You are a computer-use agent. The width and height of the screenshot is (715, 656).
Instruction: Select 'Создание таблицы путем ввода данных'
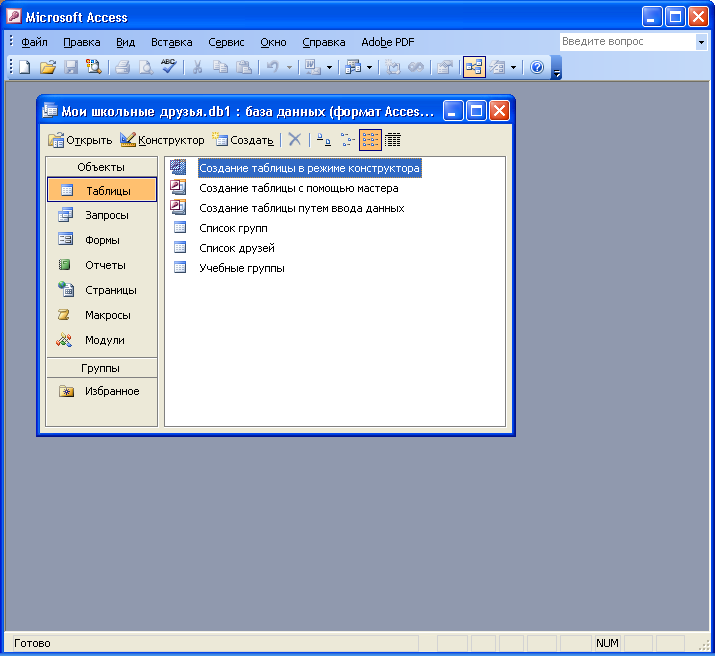302,208
